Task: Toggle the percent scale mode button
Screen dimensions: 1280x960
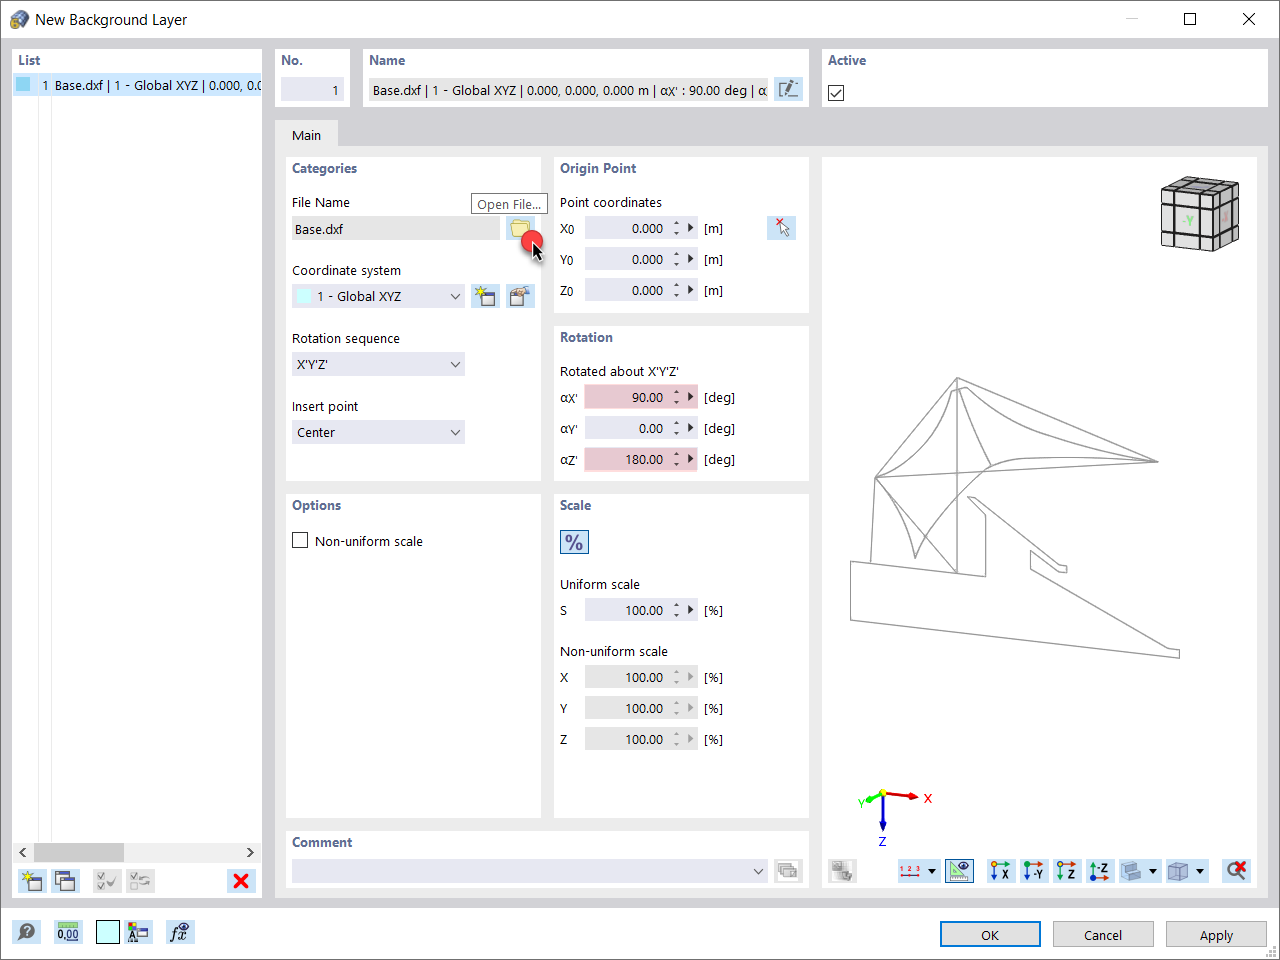Action: click(x=574, y=542)
